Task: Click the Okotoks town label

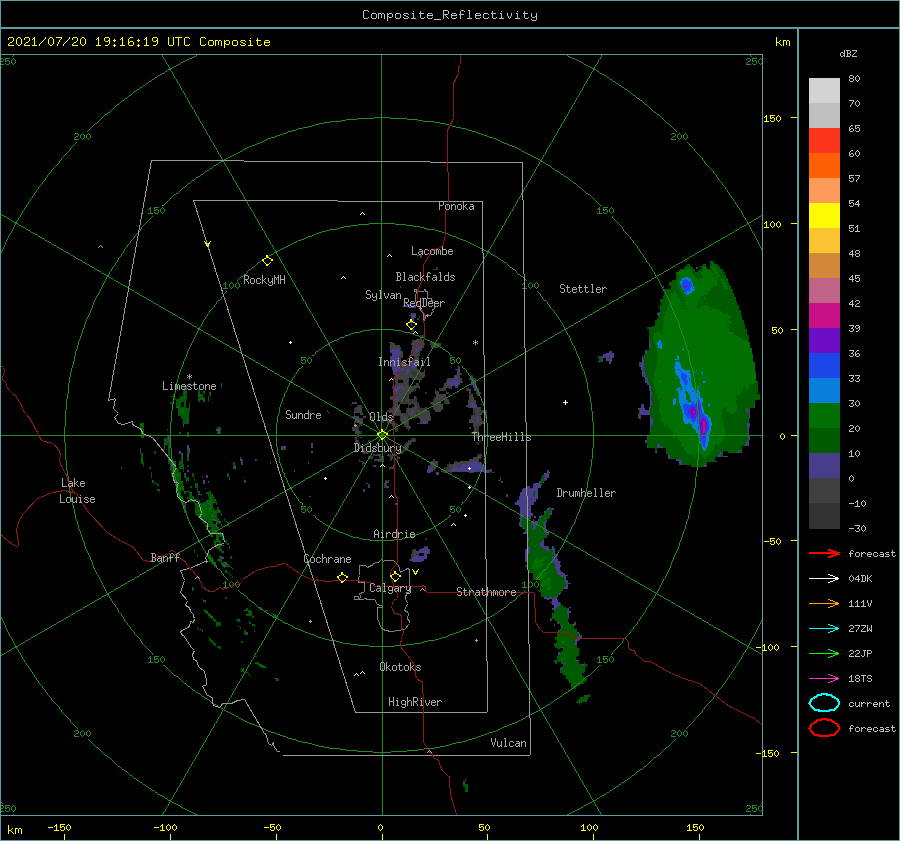Action: pos(400,667)
